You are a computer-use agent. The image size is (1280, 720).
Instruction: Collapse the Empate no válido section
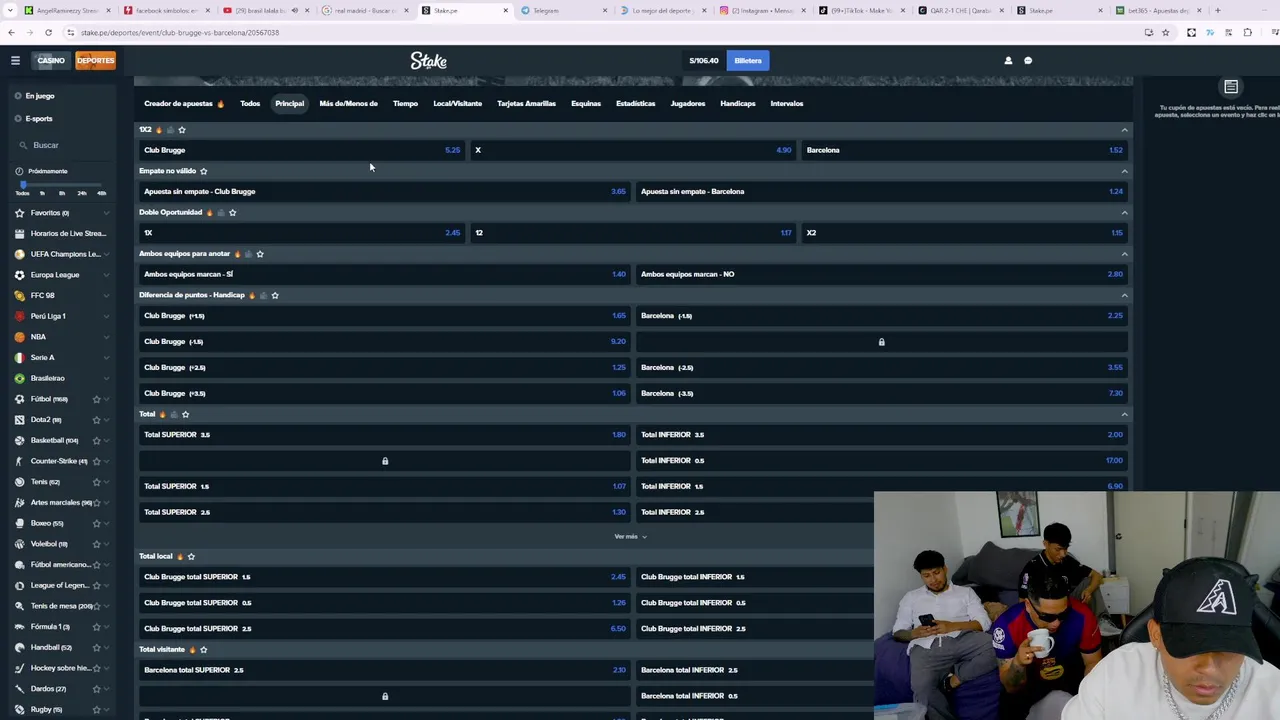(x=1124, y=171)
